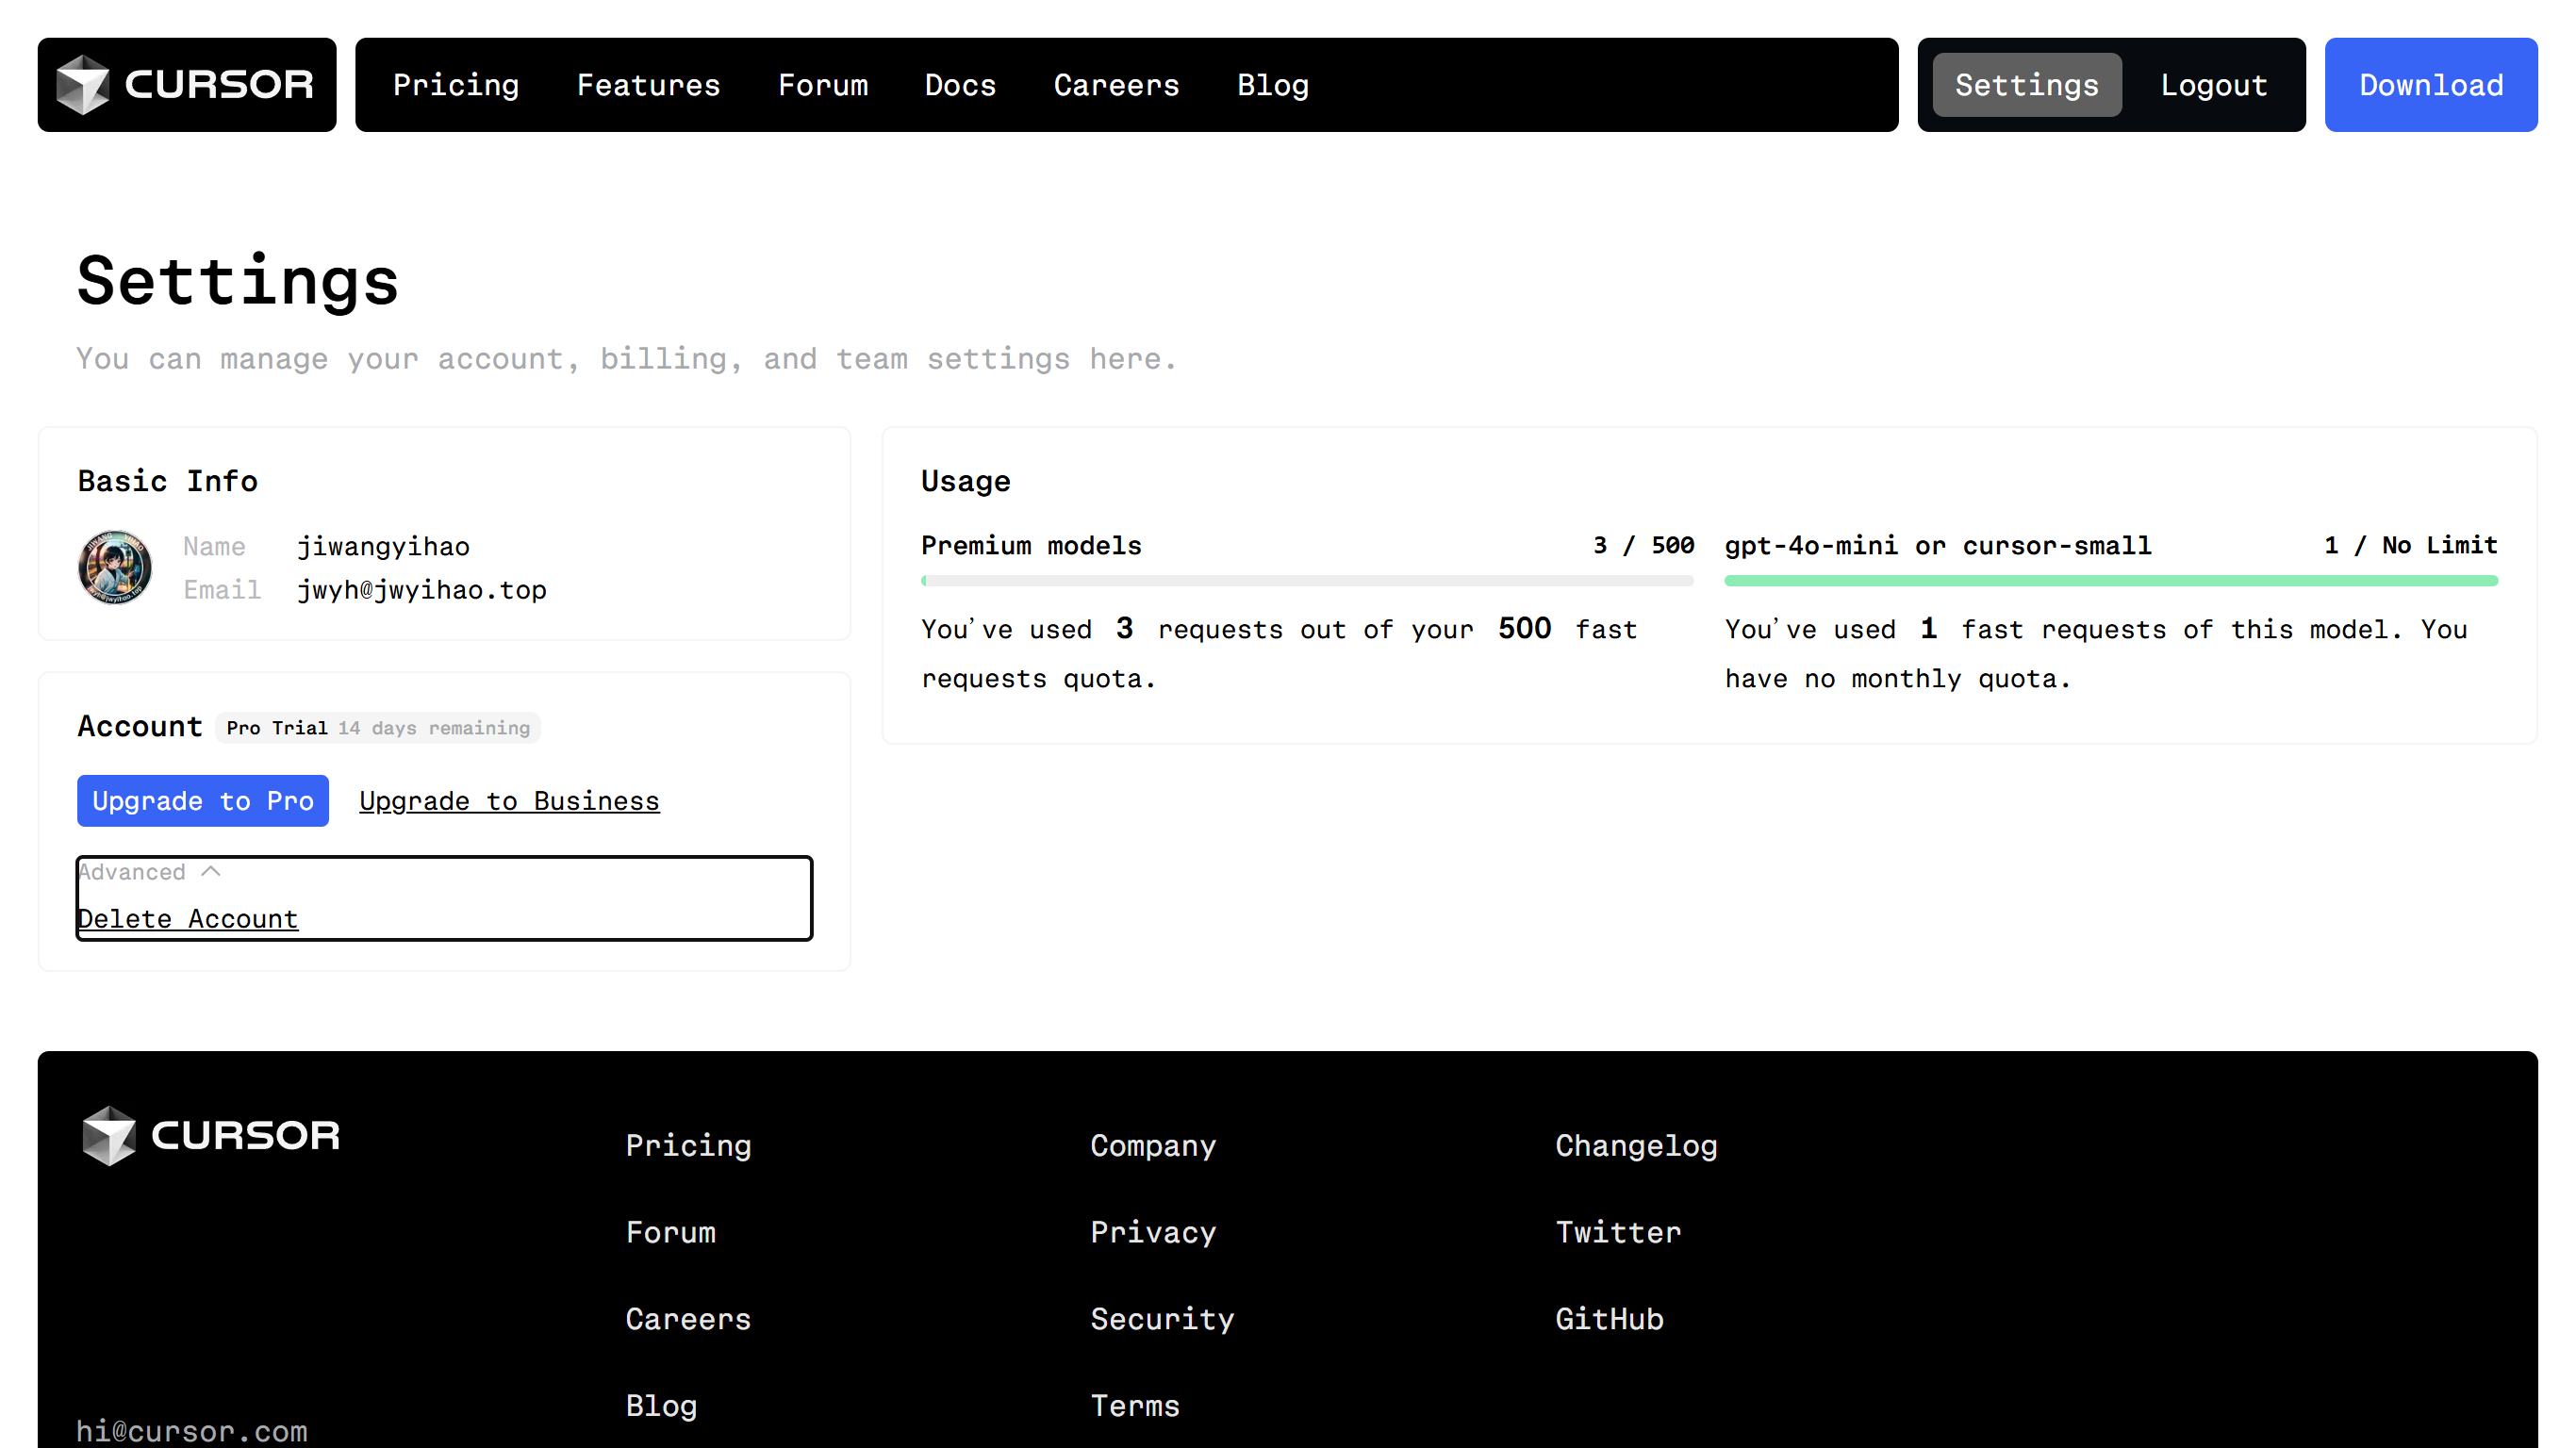
Task: Select the Settings button in the header
Action: coord(2027,85)
